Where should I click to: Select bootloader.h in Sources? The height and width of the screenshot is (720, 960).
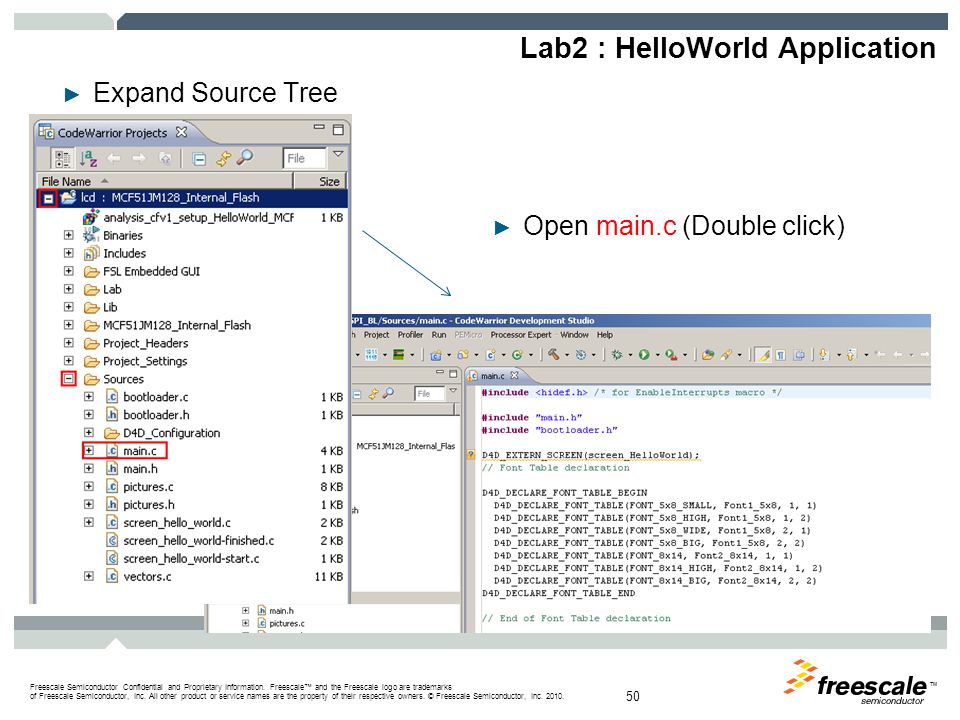click(156, 414)
